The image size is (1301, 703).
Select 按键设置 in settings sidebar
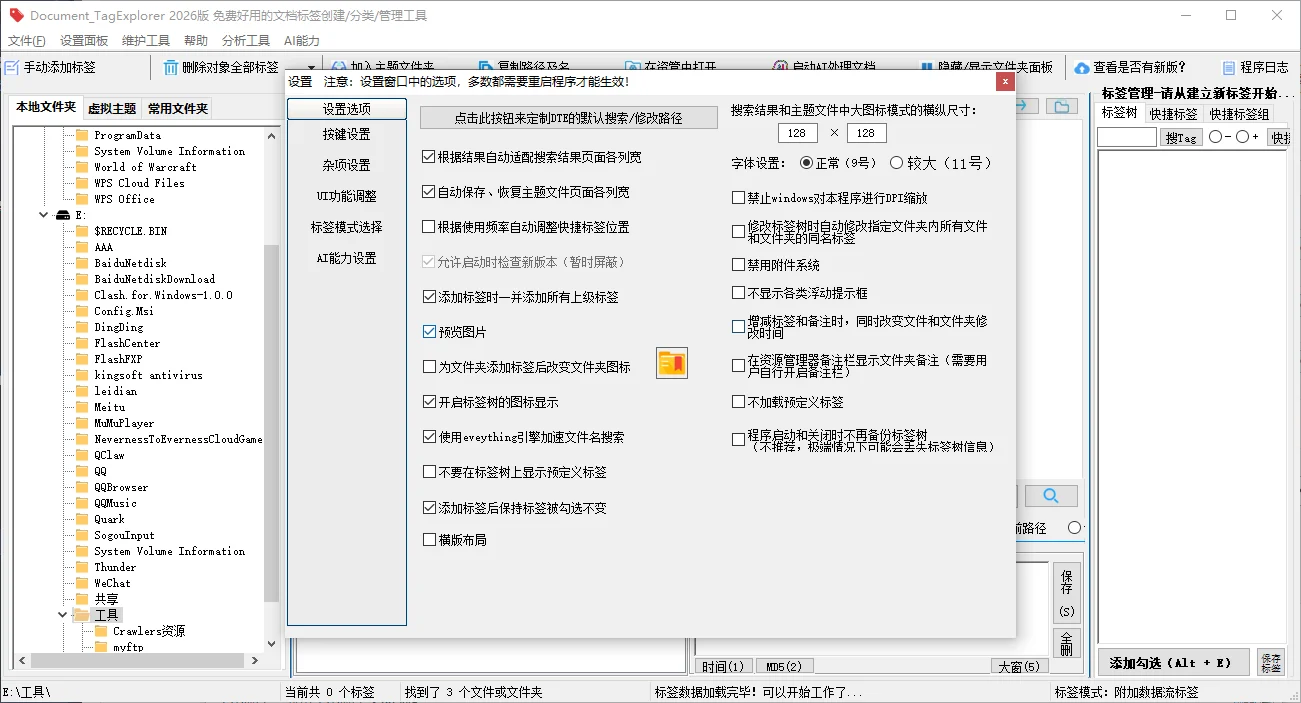click(x=347, y=134)
